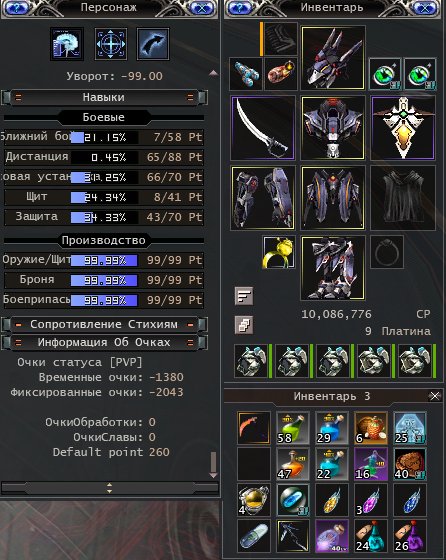Click the brain scan icon in Персонаж panel
This screenshot has height=560, width=446.
[x=67, y=44]
